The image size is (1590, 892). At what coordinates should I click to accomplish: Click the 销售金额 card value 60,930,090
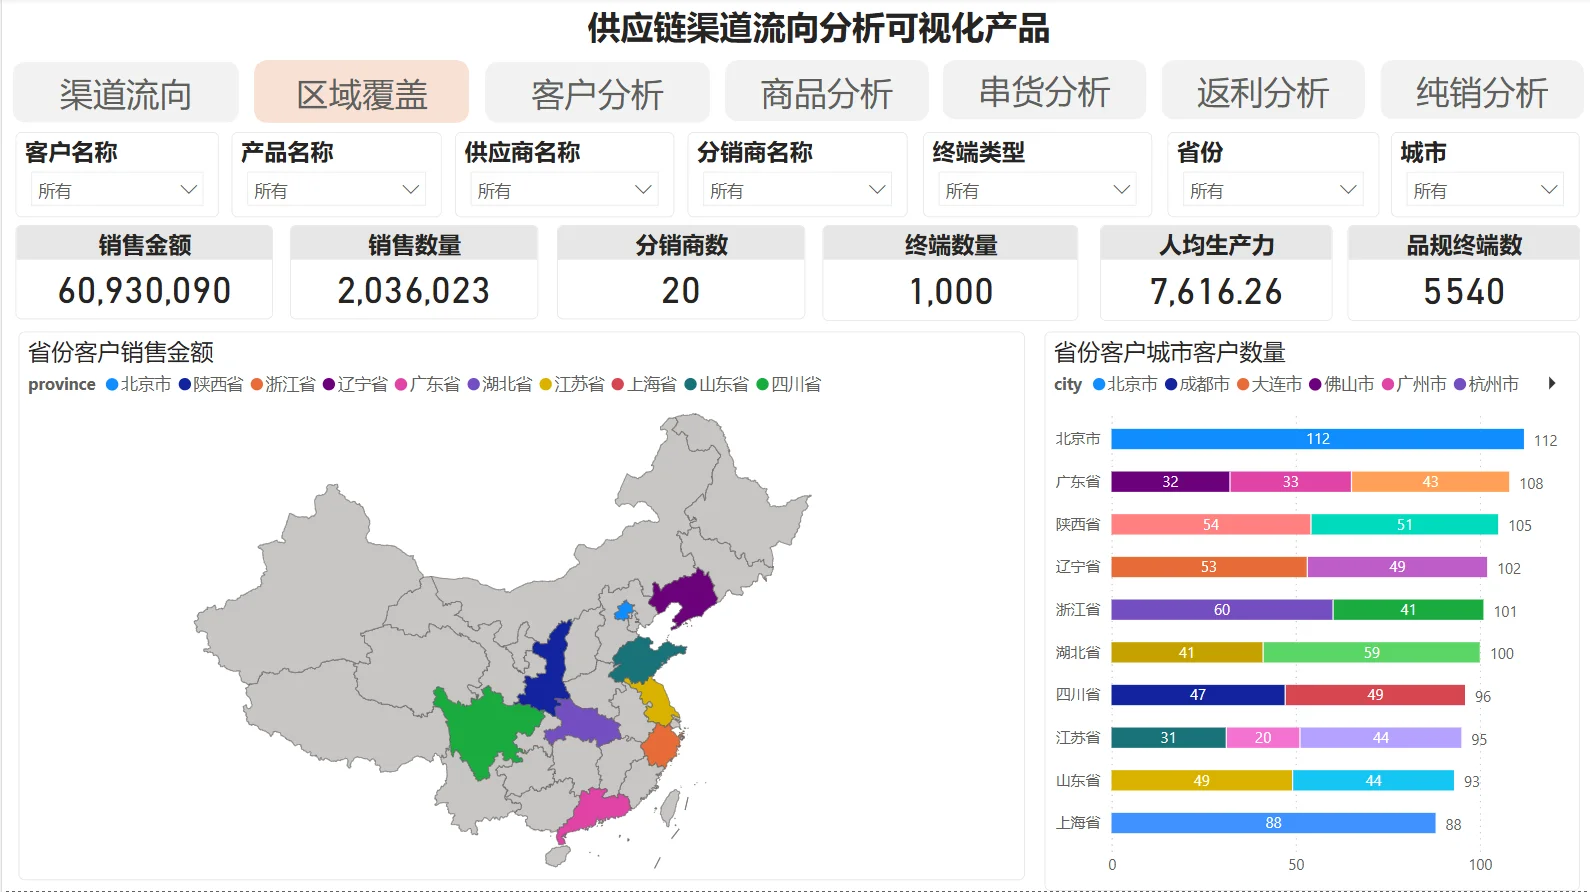[144, 291]
